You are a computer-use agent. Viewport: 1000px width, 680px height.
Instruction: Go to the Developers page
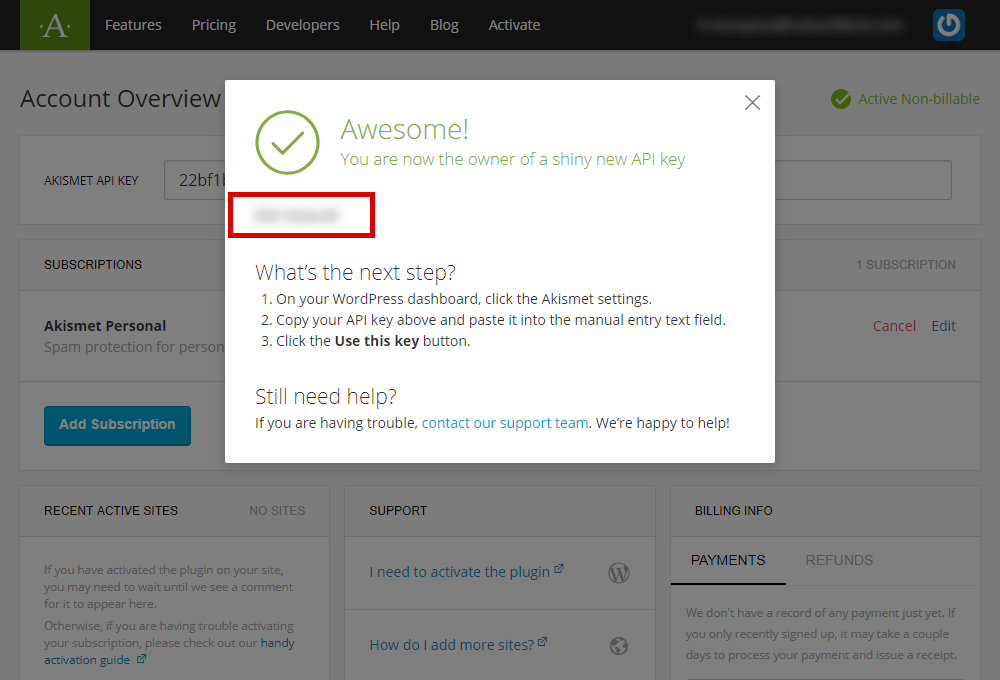(302, 25)
